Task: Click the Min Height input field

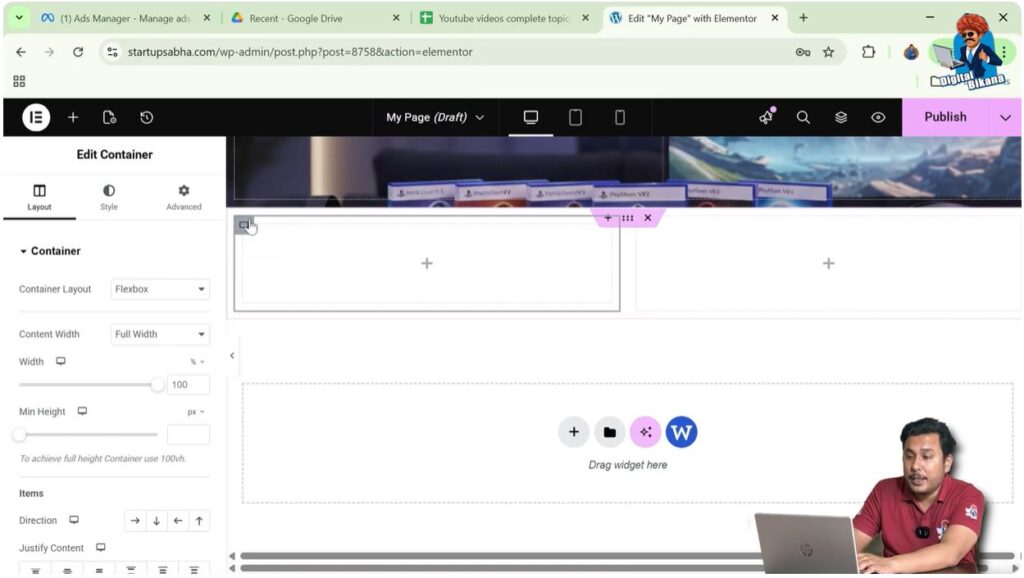Action: pos(188,435)
